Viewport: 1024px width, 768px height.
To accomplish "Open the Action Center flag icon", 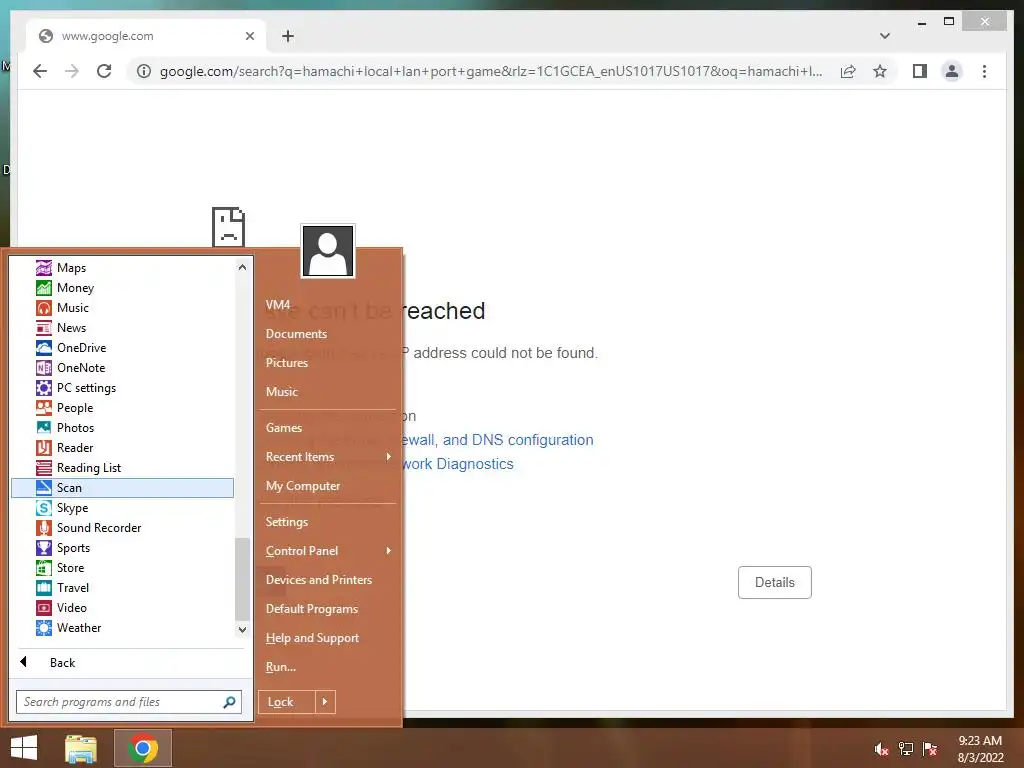I will click(930, 749).
